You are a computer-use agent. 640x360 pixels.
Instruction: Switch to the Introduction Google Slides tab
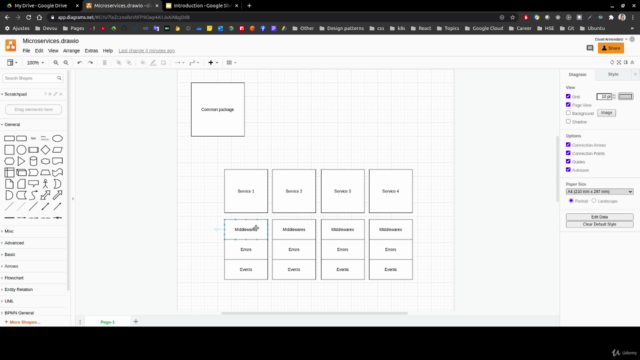point(202,6)
